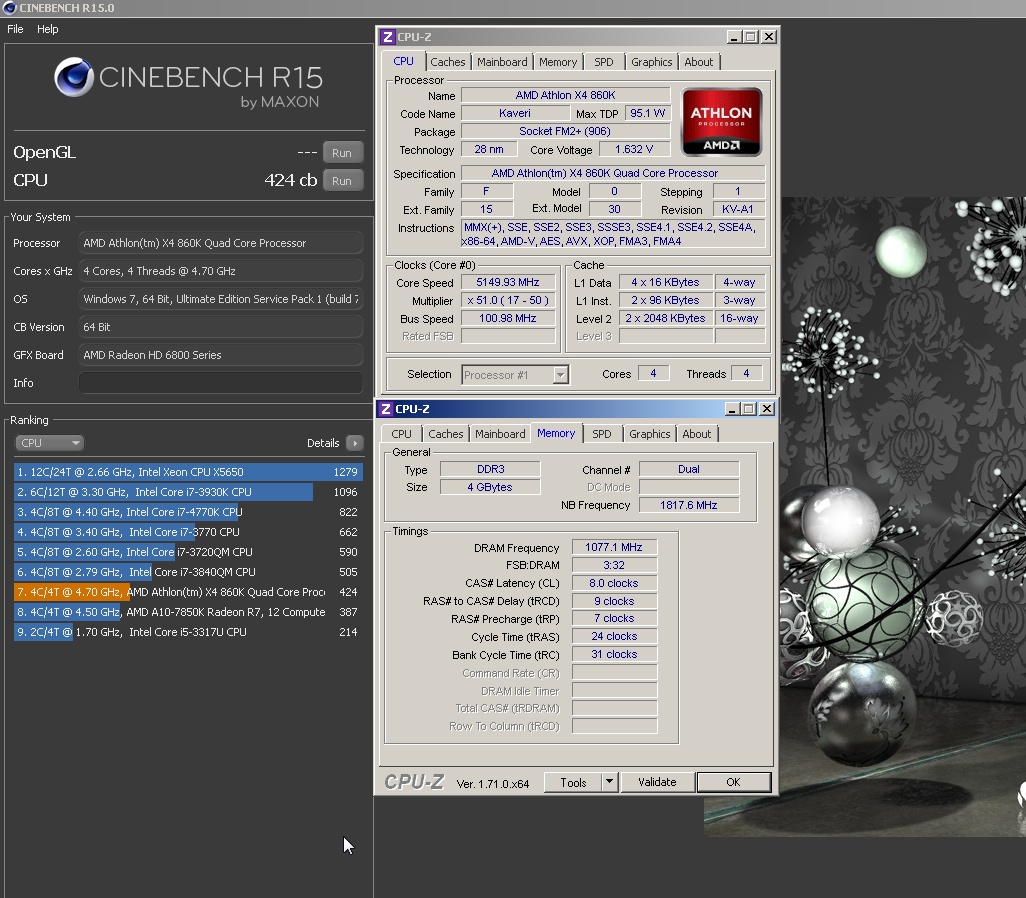
Task: Select Intel Core i7-3930K ranking bar
Action: click(x=188, y=492)
